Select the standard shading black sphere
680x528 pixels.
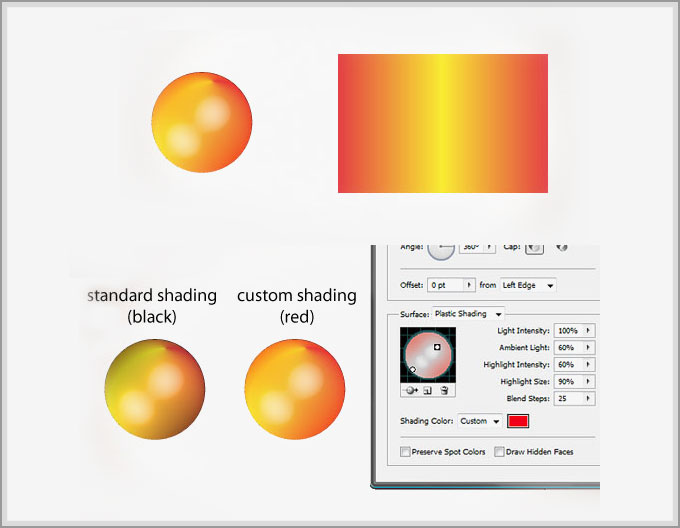click(x=155, y=389)
